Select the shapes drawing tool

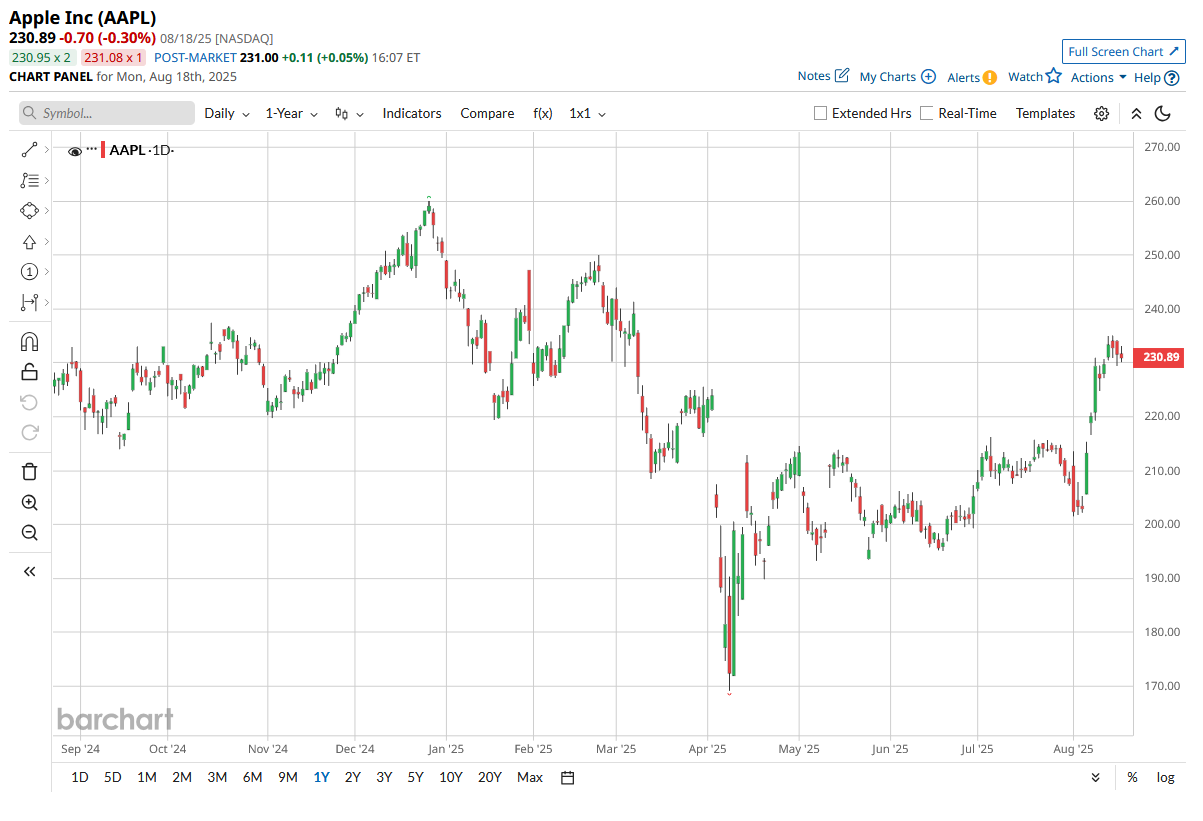pyautogui.click(x=29, y=211)
